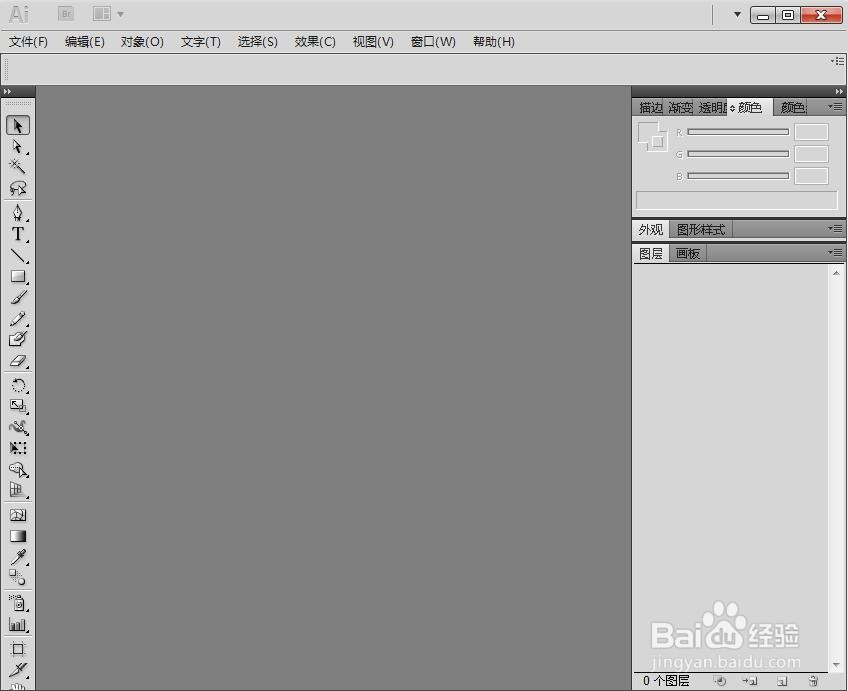Switch to the 描边 (Stroke) panel tab
The image size is (848, 691).
tap(650, 107)
